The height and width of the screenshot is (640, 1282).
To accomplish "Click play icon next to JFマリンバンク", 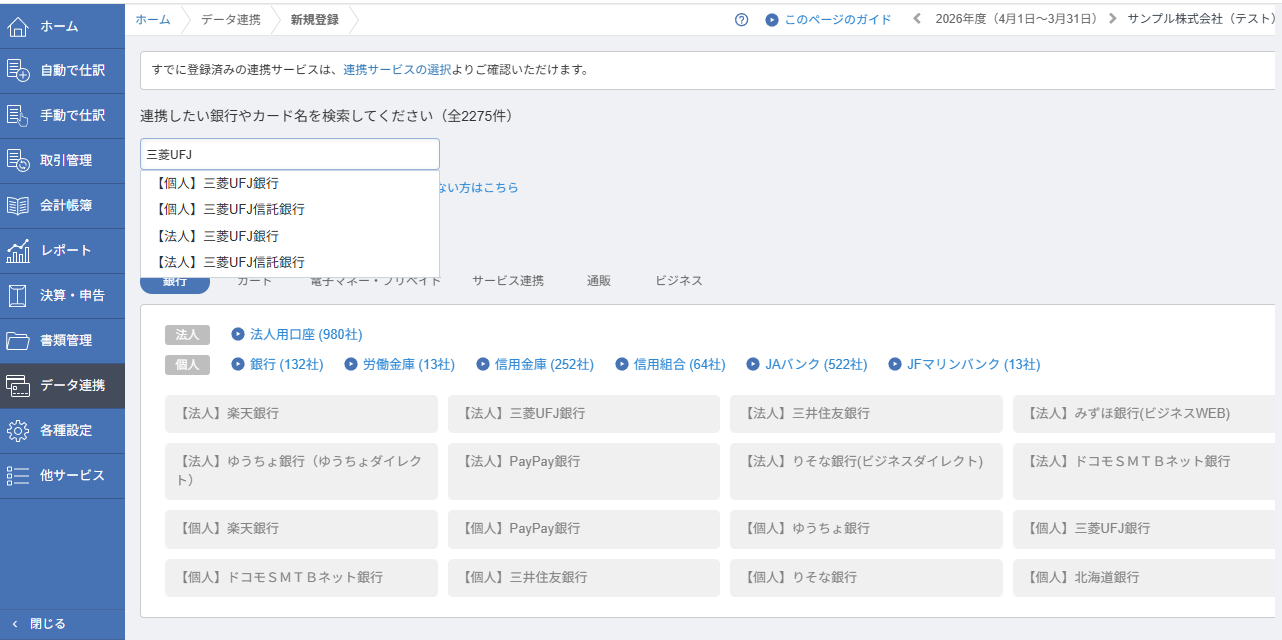I will [x=895, y=365].
